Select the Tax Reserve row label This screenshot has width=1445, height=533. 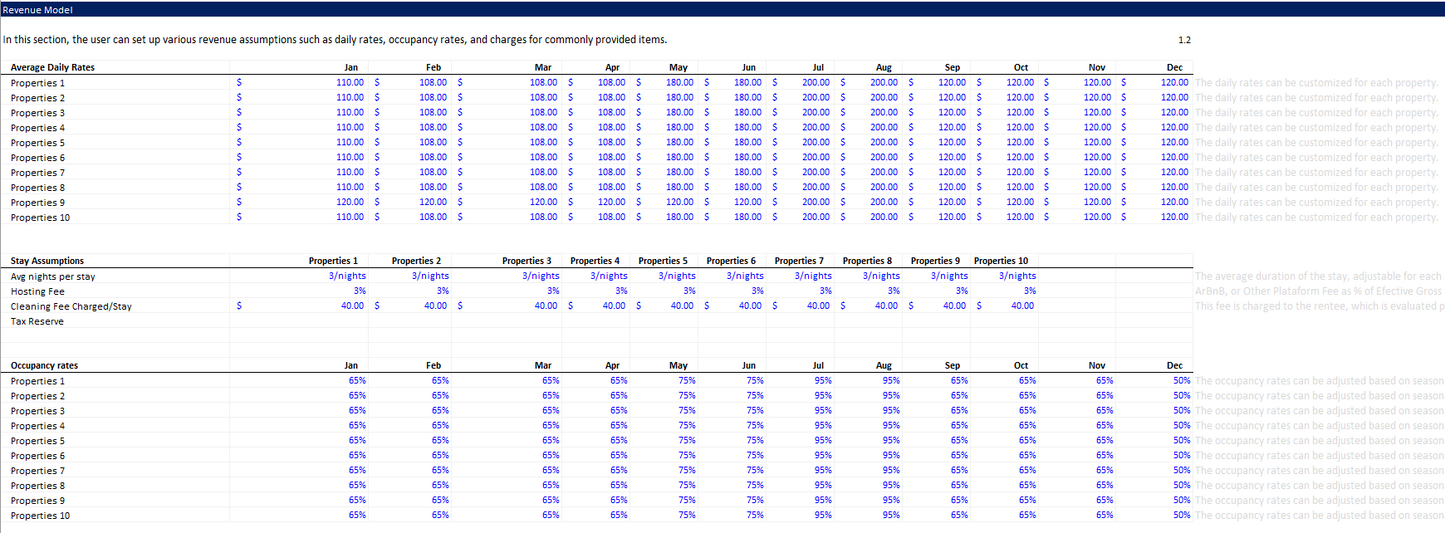tap(37, 322)
